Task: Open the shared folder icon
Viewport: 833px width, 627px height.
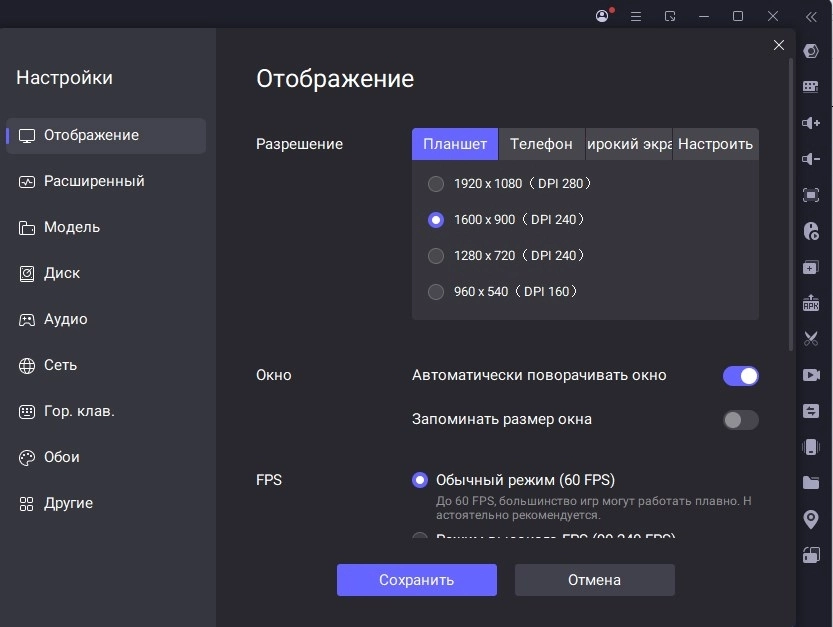Action: [811, 483]
